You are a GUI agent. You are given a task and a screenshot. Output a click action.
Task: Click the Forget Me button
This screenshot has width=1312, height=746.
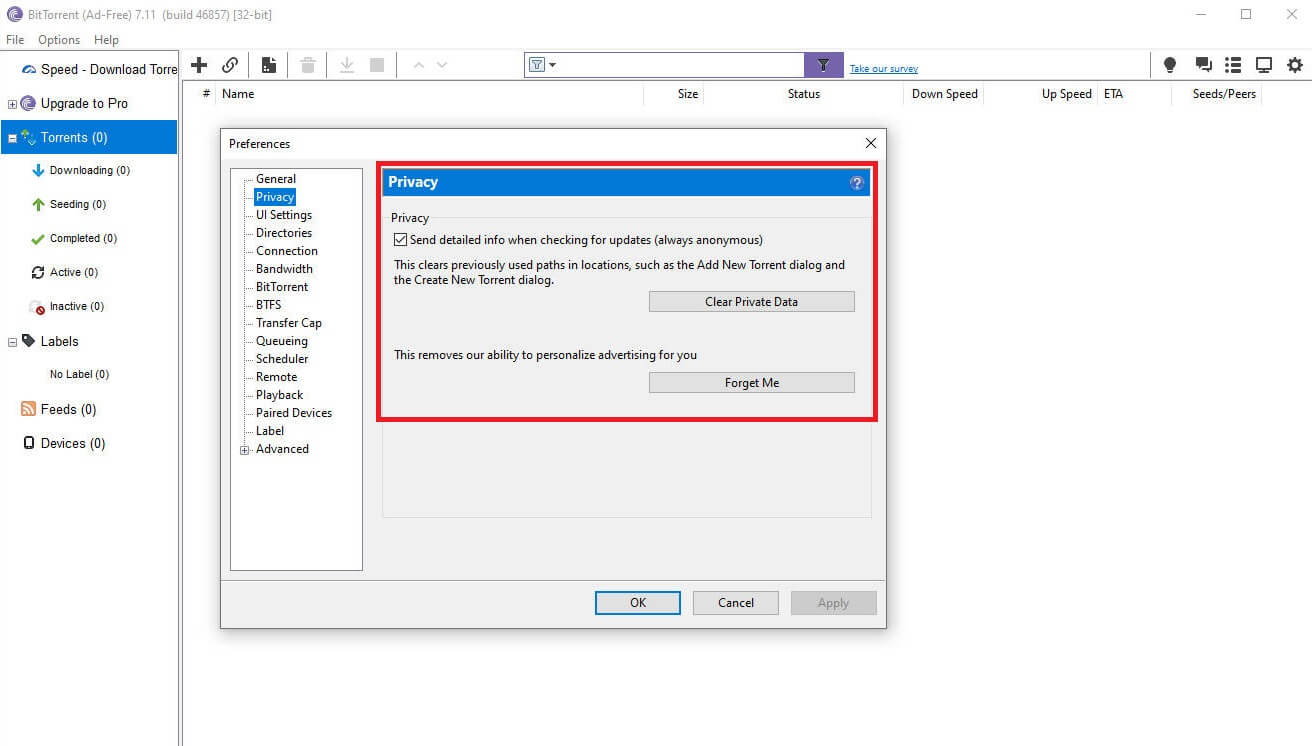pos(752,383)
